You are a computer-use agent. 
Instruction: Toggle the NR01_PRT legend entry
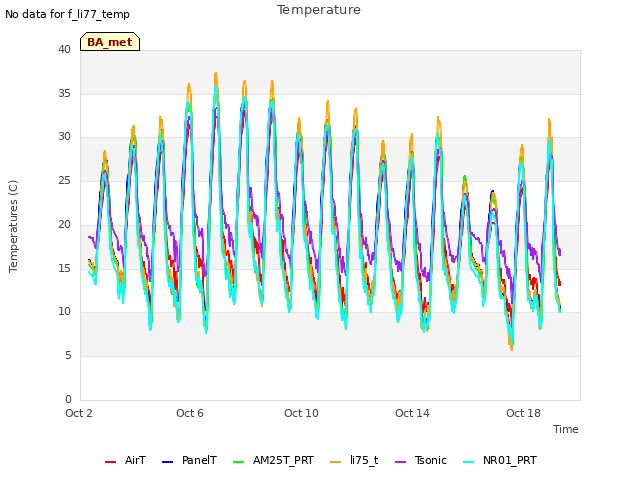pyautogui.click(x=500, y=460)
